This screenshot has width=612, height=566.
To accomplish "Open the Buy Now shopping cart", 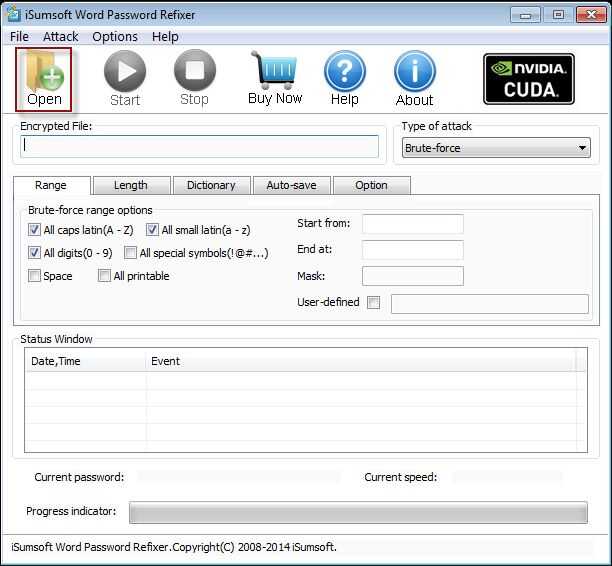I will (x=275, y=78).
